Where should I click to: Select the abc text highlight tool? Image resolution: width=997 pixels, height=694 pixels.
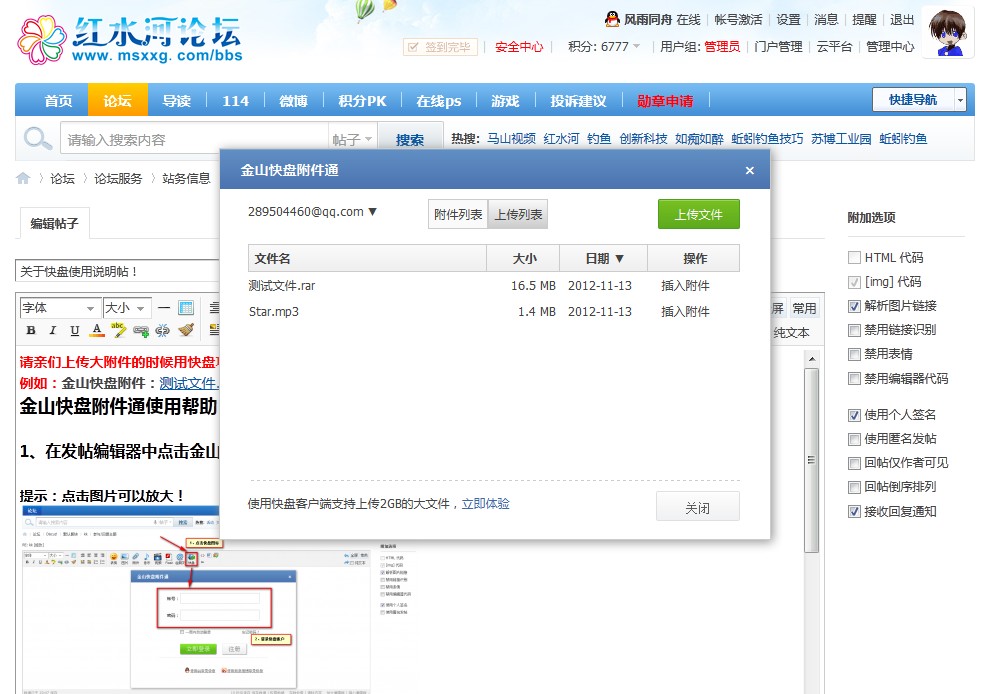click(x=118, y=330)
